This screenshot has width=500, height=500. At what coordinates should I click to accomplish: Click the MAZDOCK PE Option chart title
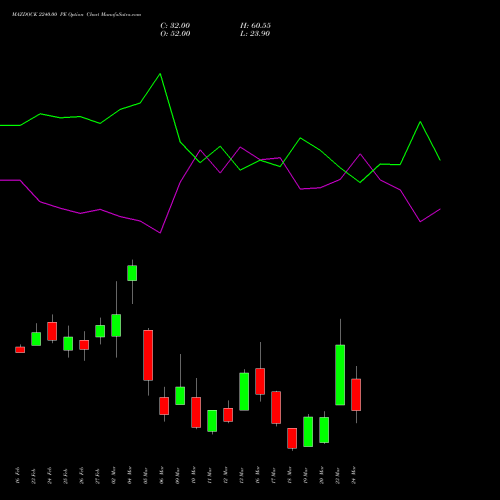pyautogui.click(x=76, y=15)
